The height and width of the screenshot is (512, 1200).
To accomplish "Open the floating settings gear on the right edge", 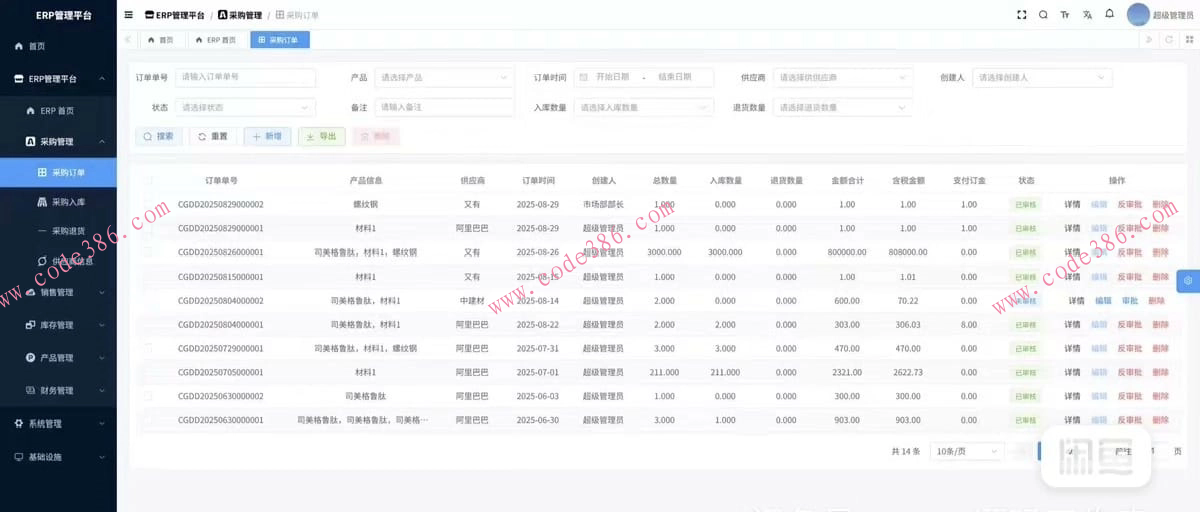I will (1188, 281).
